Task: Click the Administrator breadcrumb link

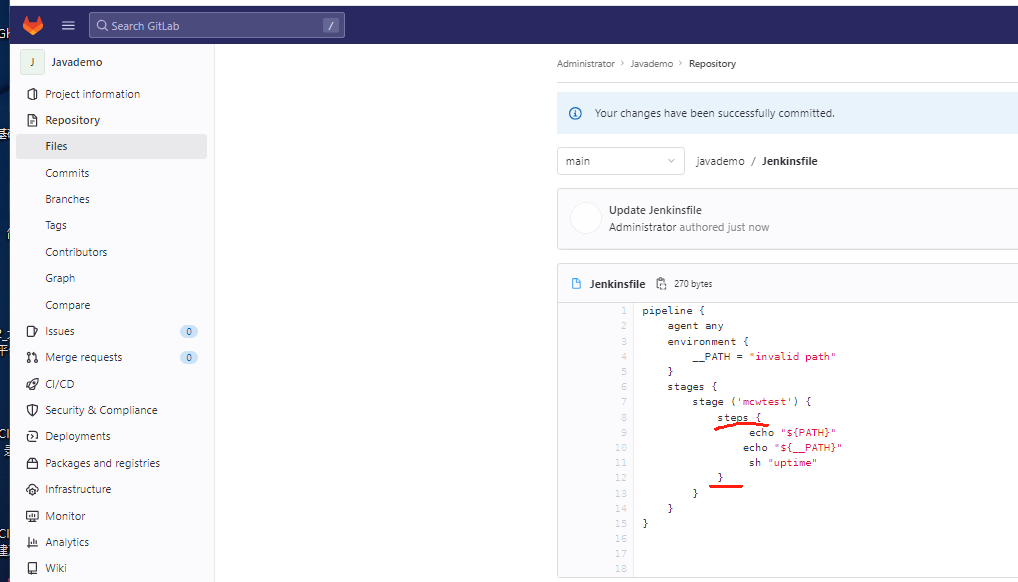Action: point(586,64)
